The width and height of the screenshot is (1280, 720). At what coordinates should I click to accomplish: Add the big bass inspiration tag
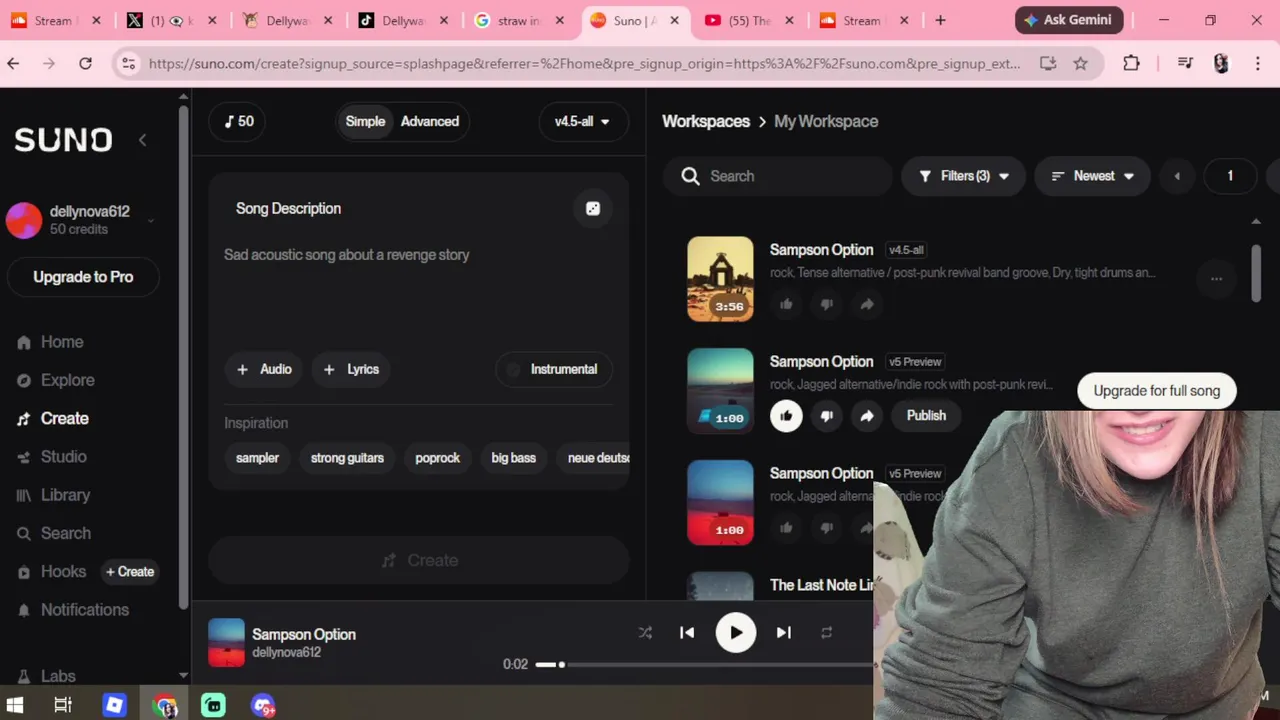coord(513,458)
